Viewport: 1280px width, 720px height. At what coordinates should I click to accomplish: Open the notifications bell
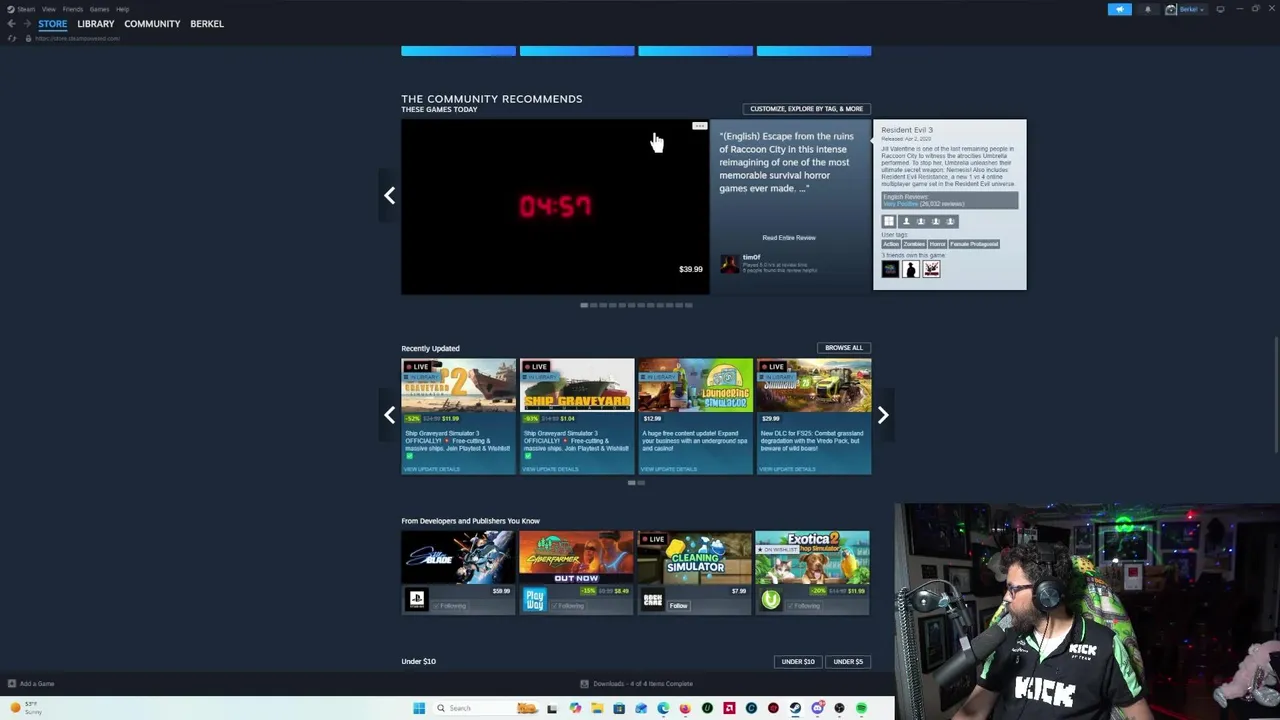[x=1148, y=9]
